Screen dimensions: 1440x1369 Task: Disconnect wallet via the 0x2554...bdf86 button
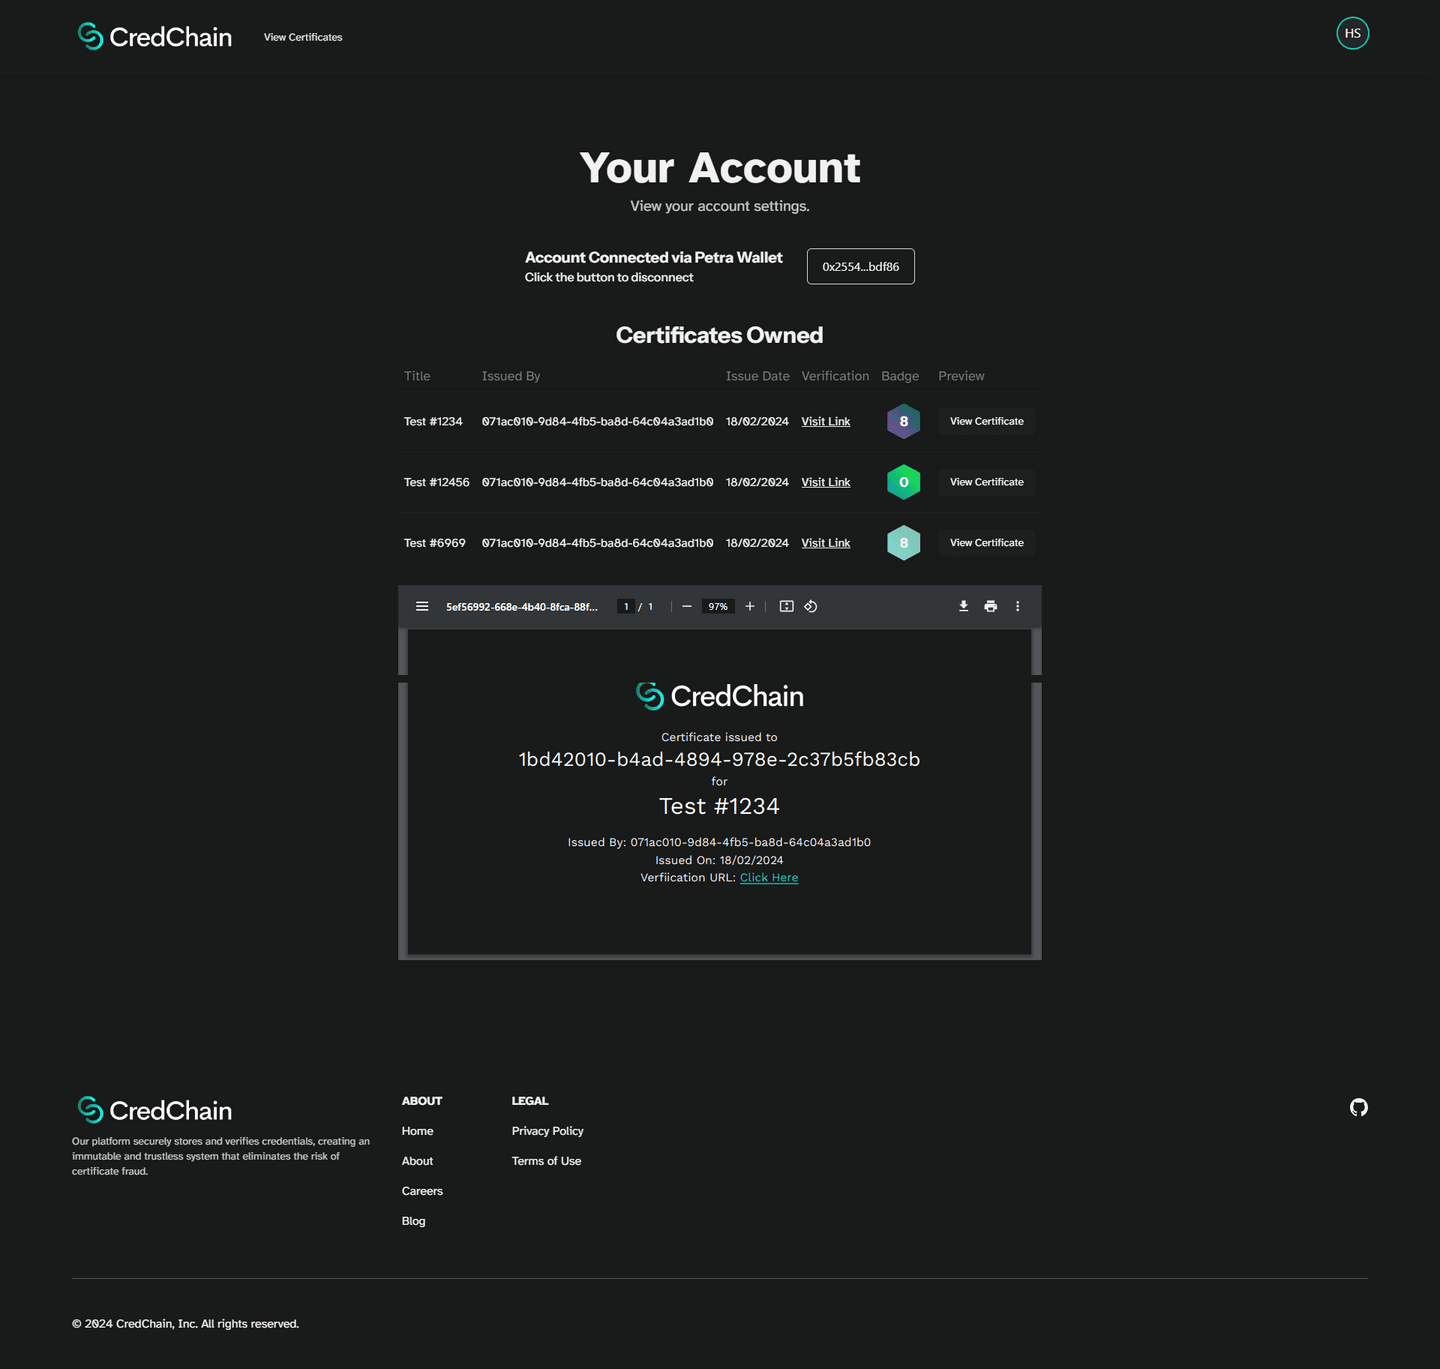pyautogui.click(x=861, y=266)
